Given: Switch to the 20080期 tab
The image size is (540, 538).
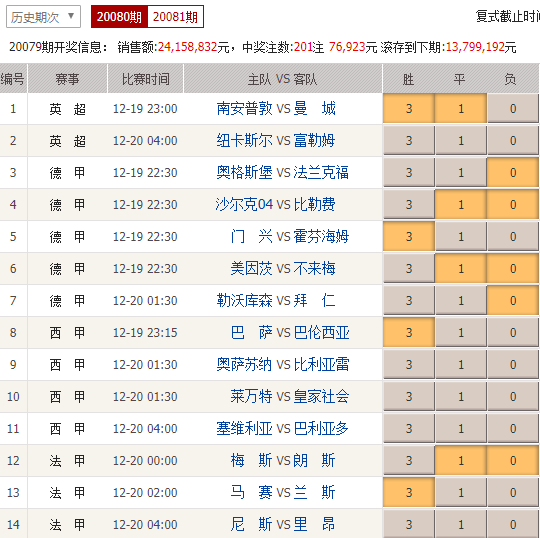Looking at the screenshot, I should pos(119,17).
